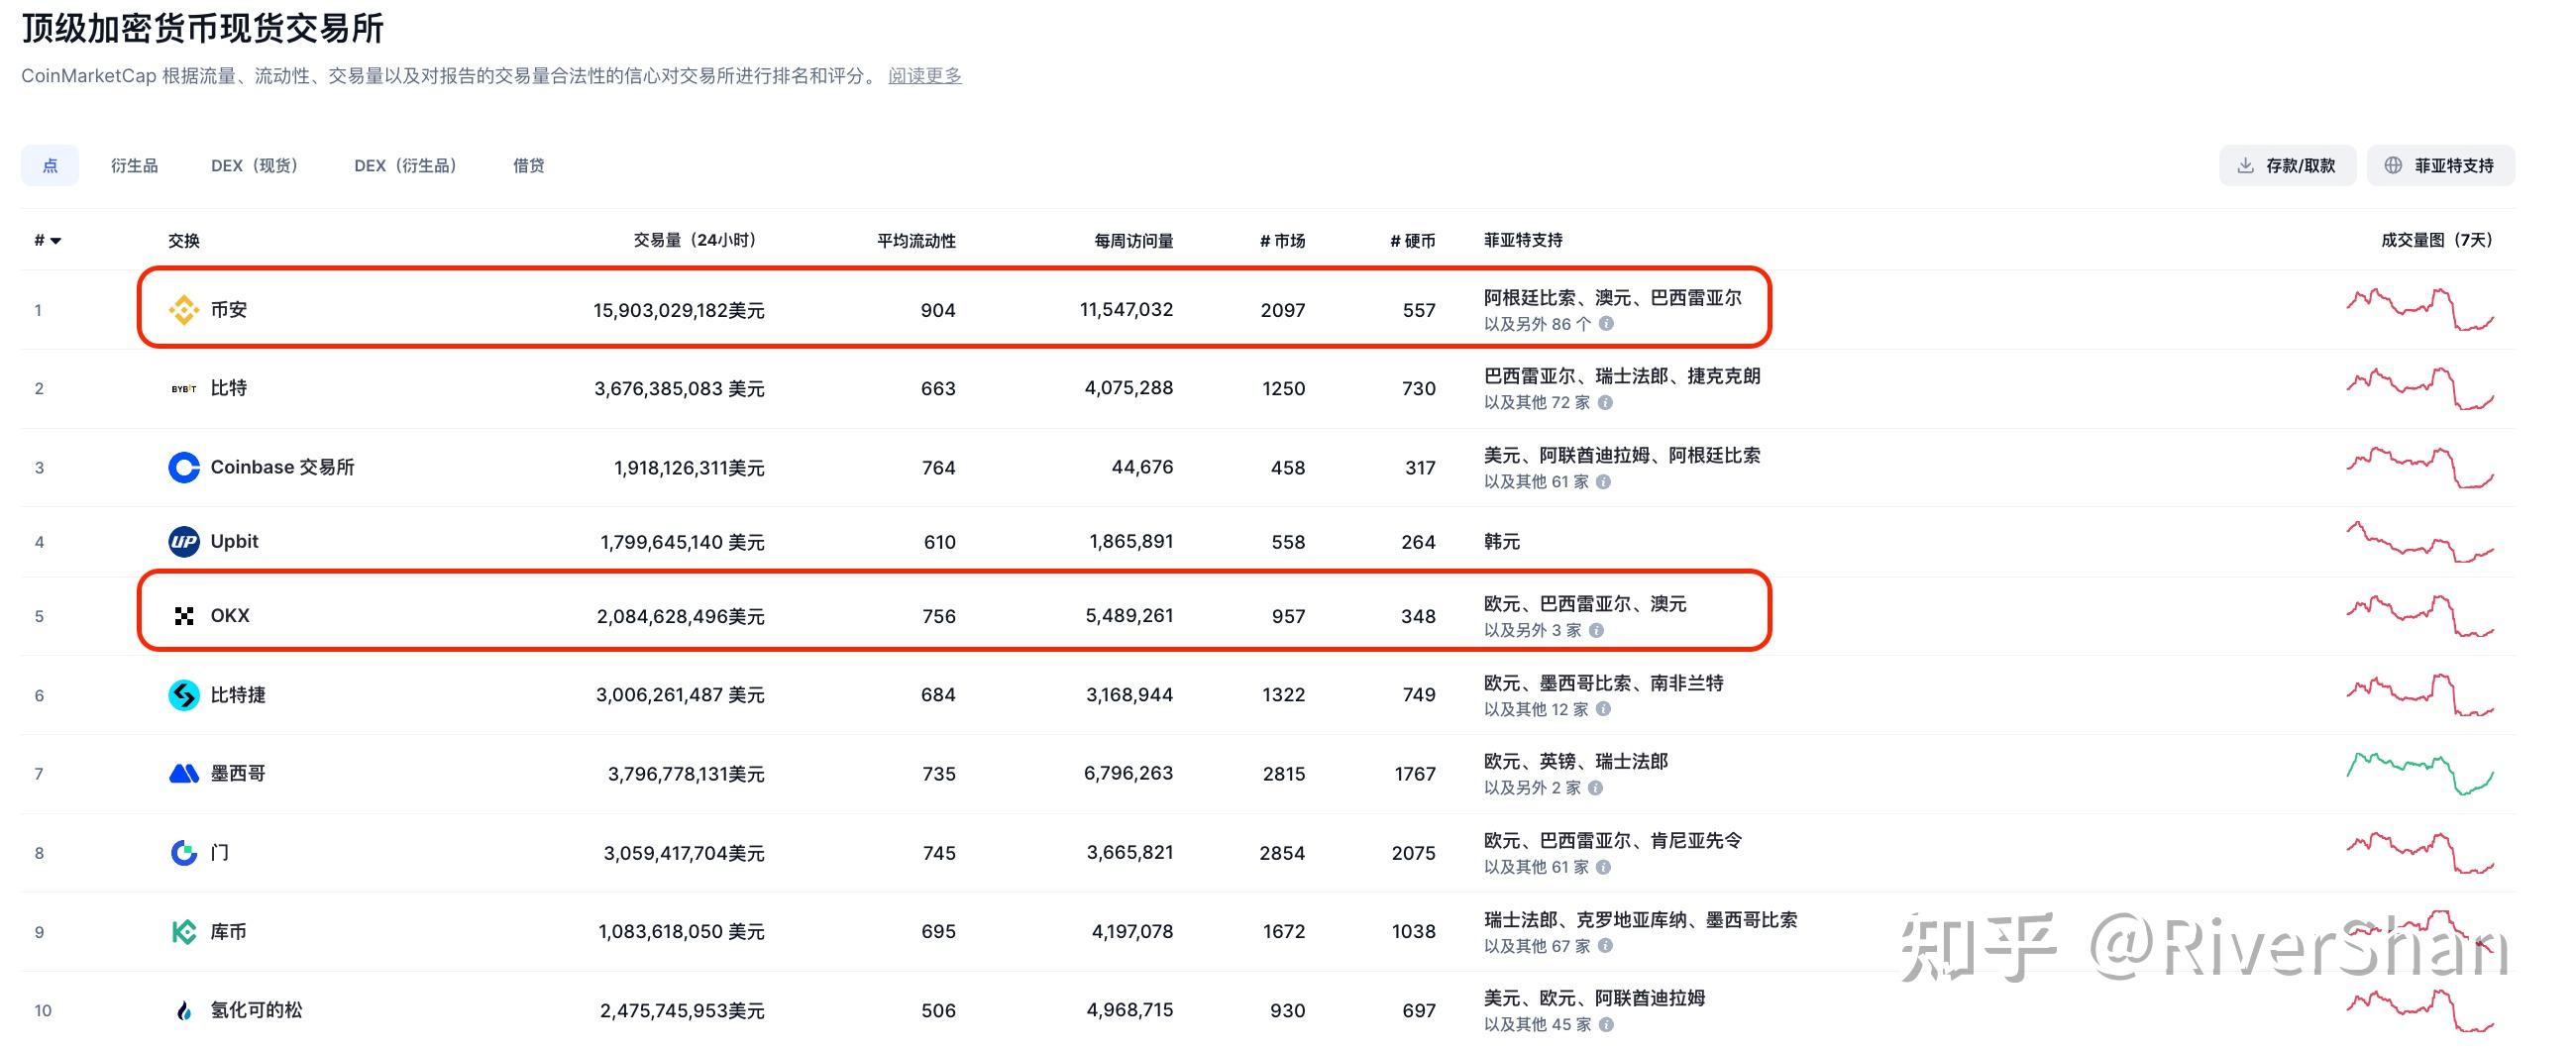Switch to the 衍生品 tab
Viewport: 2576px width, 1050px height.
(x=134, y=166)
